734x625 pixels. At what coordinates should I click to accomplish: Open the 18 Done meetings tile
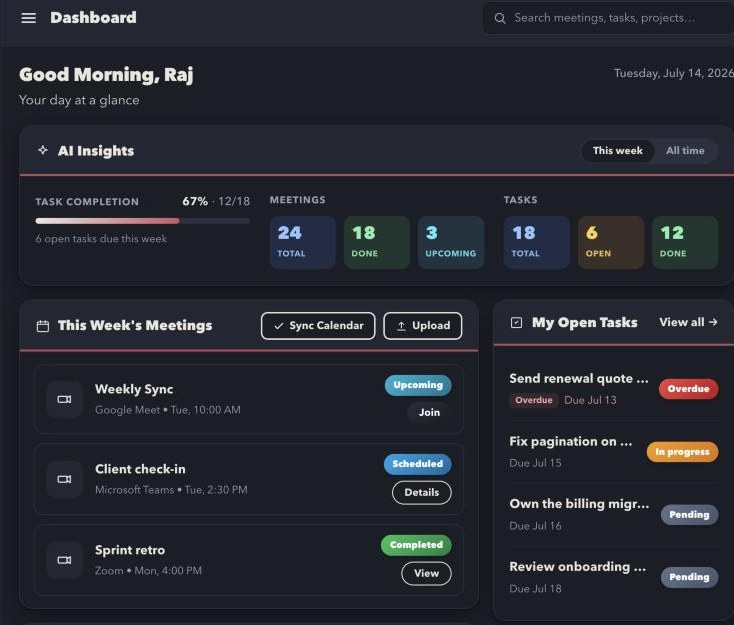377,243
